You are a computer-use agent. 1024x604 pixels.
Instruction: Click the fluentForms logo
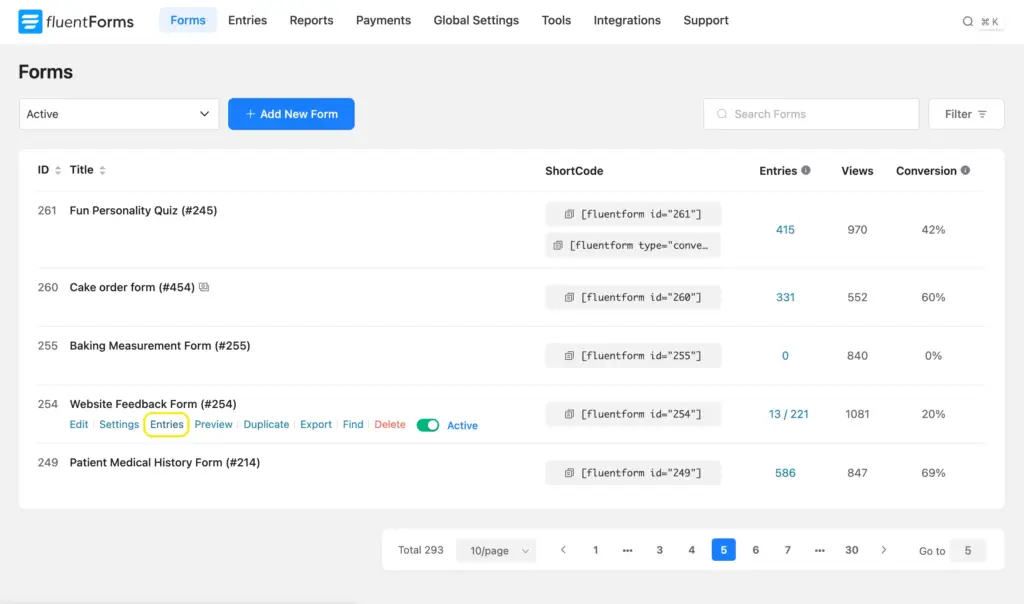[x=76, y=22]
